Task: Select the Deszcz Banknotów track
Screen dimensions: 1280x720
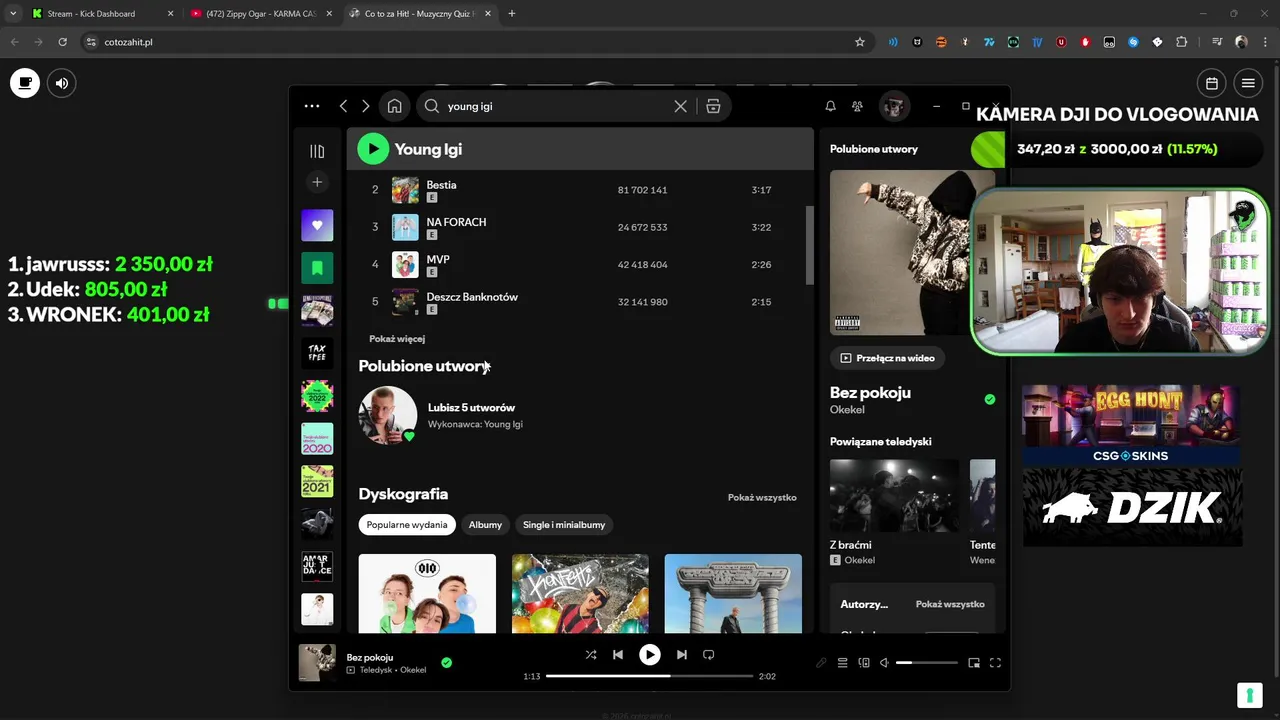Action: point(580,302)
